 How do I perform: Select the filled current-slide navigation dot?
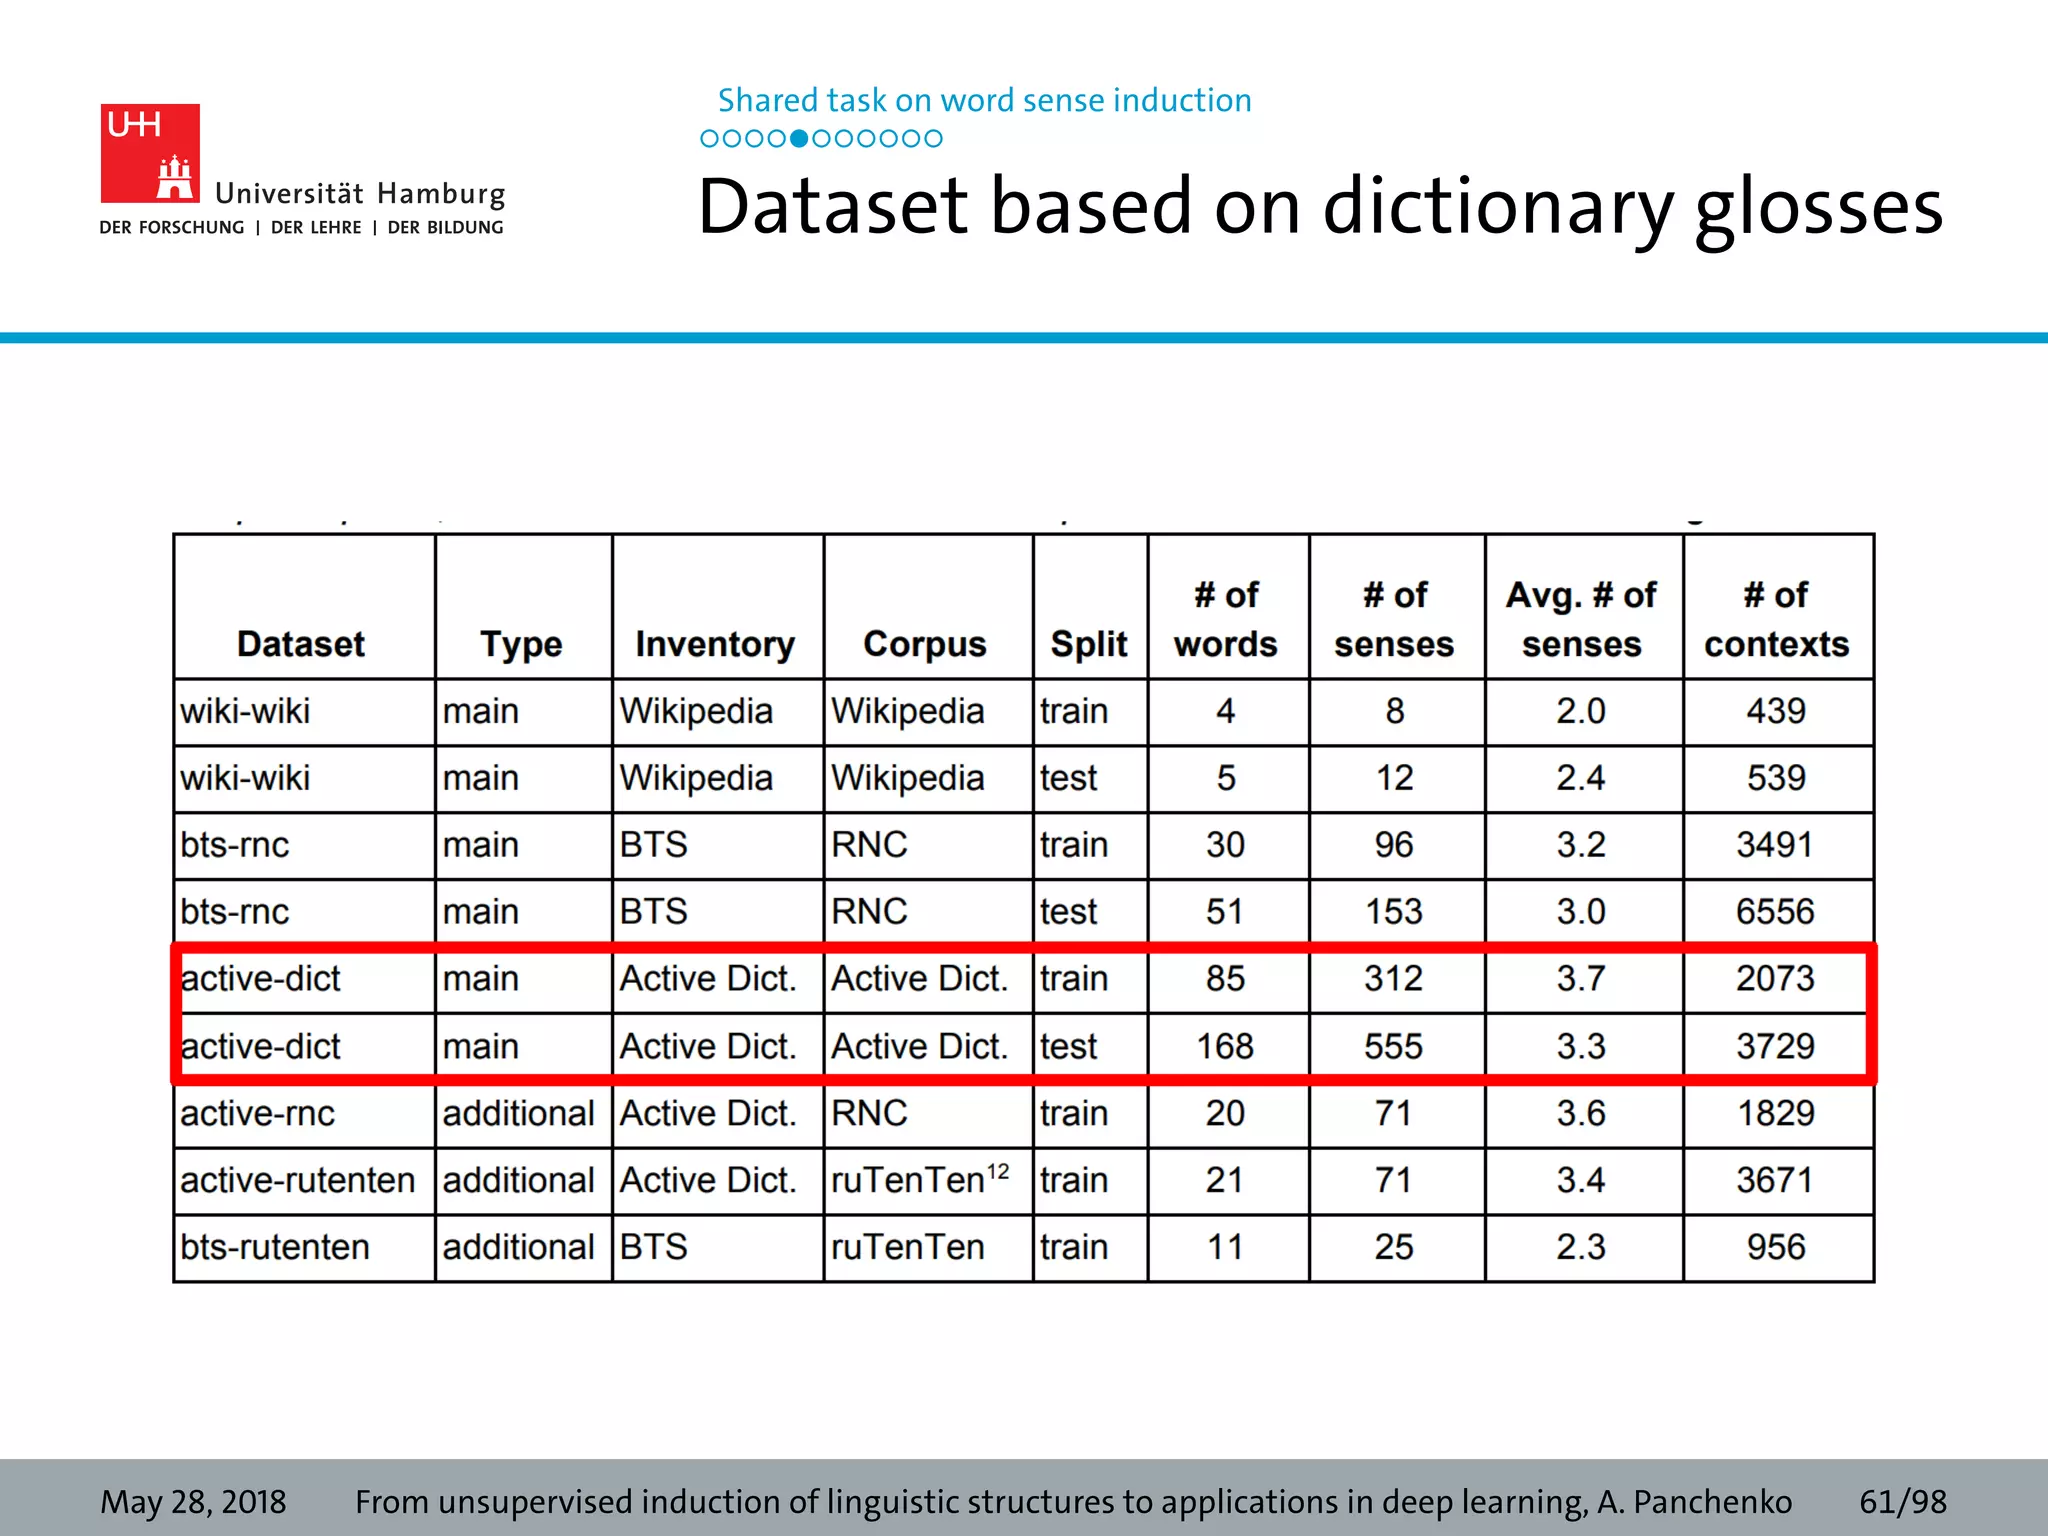click(x=798, y=138)
